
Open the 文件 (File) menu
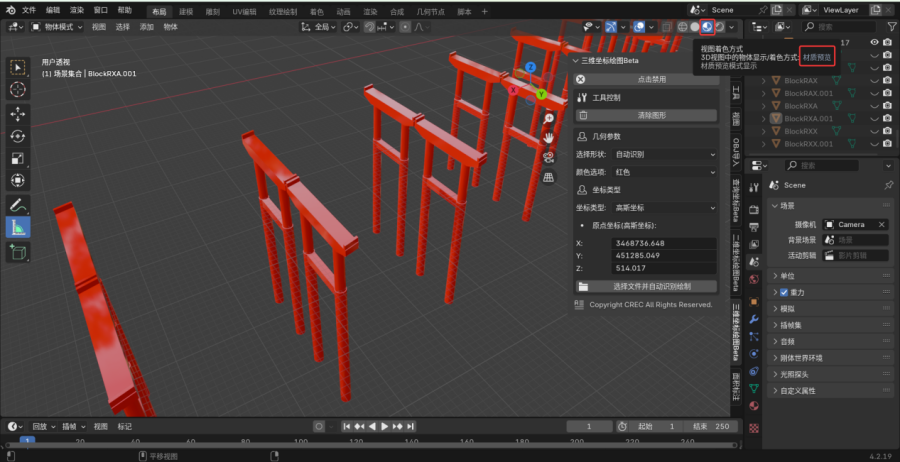(x=28, y=9)
